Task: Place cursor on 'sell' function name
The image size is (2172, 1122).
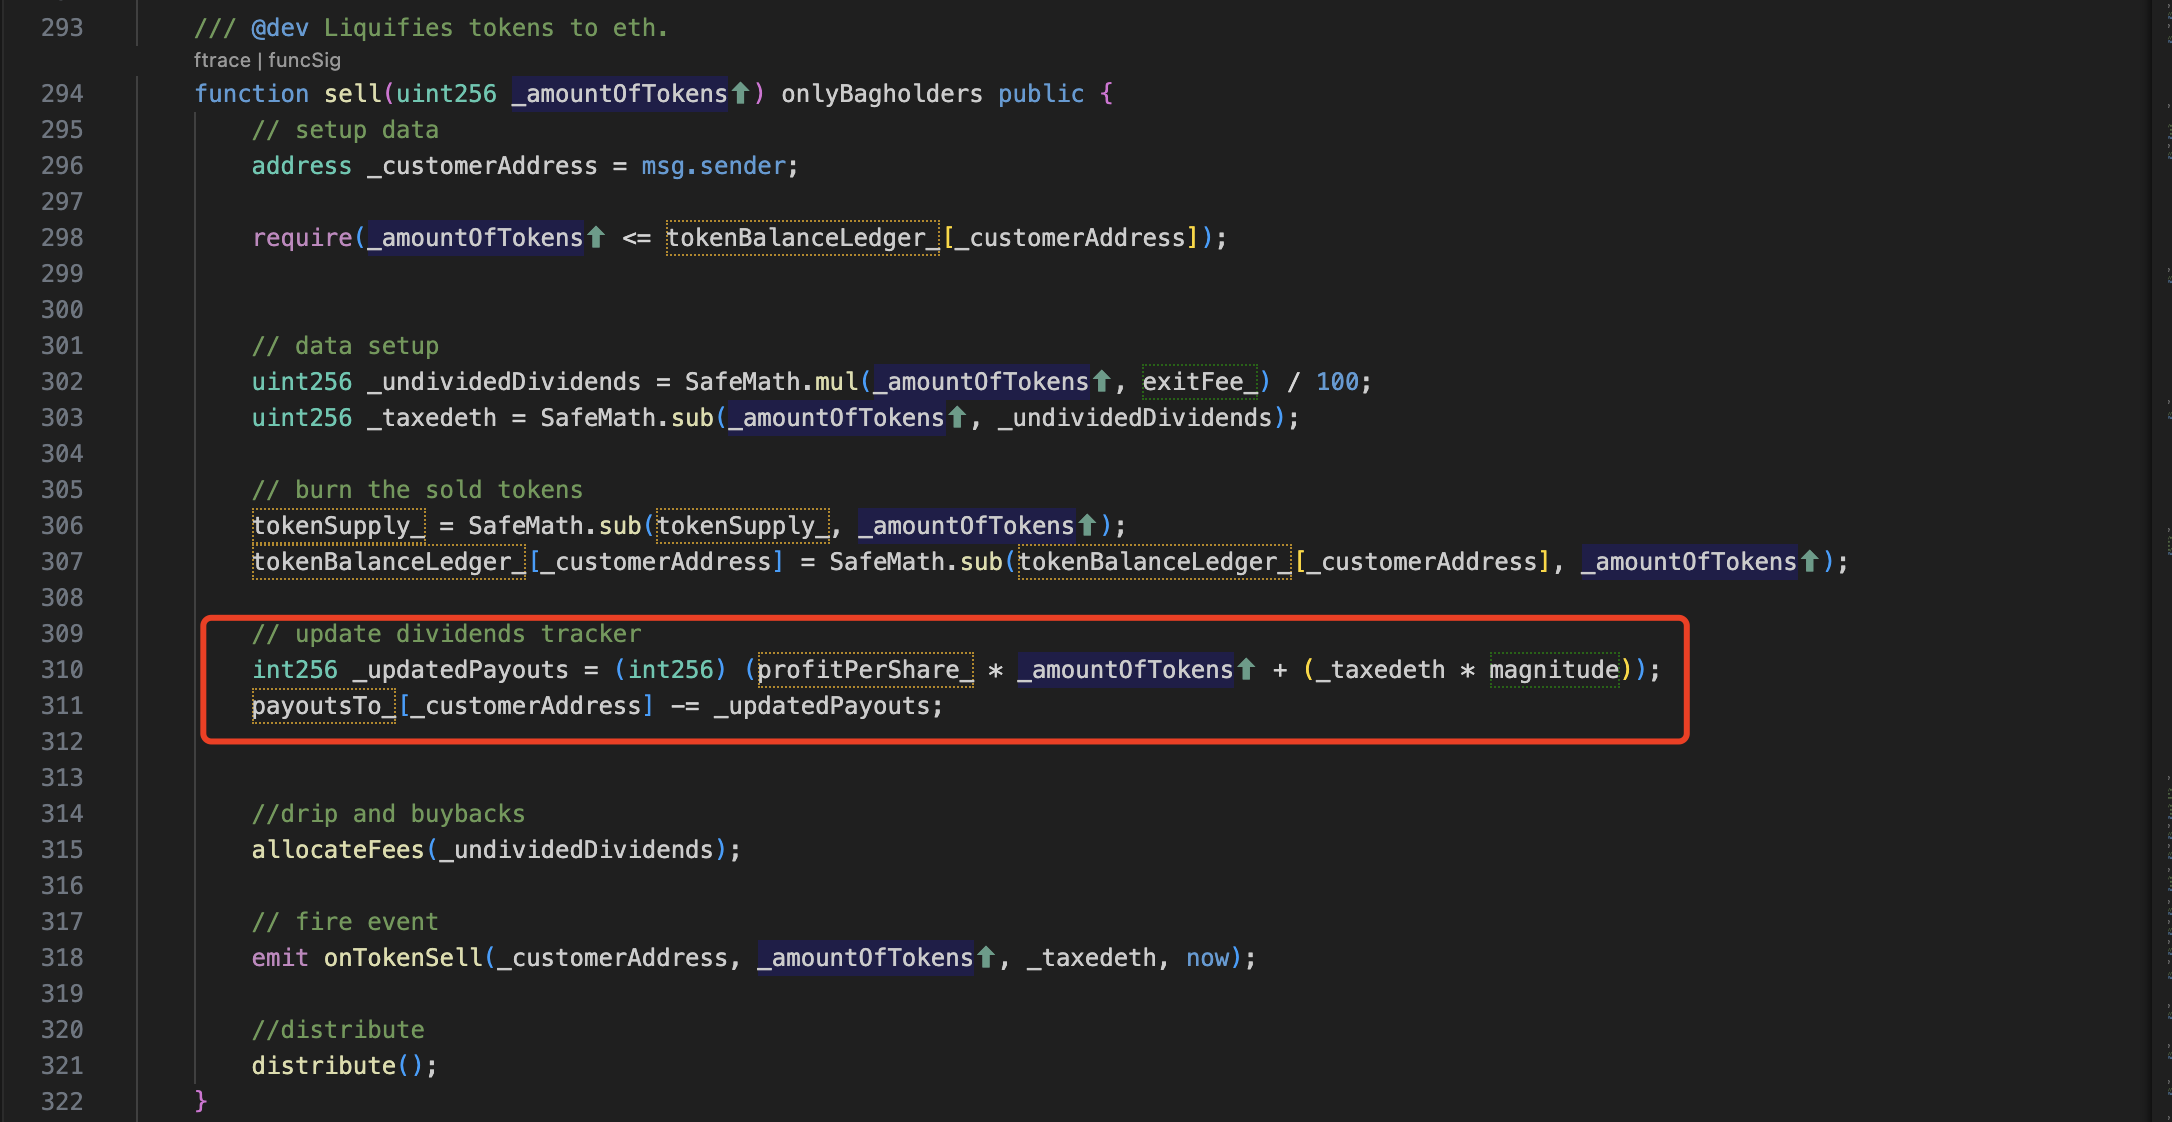Action: [352, 94]
